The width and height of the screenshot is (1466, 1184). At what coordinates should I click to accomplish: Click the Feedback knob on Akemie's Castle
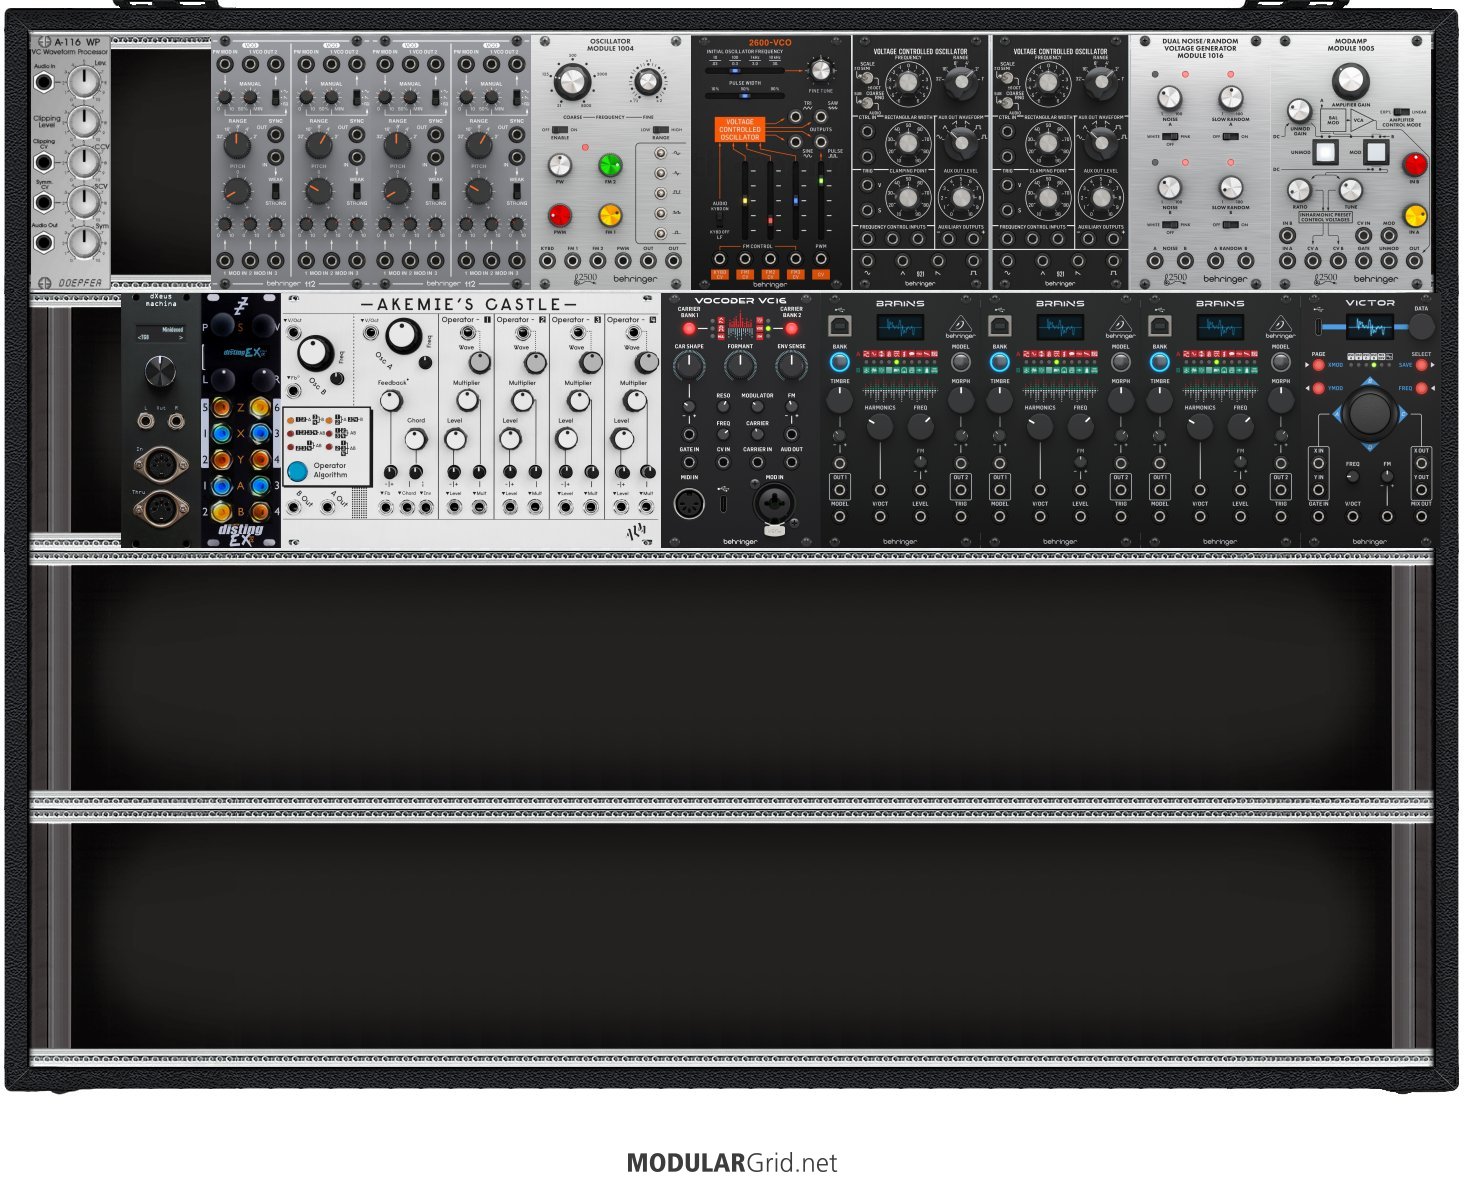click(392, 401)
